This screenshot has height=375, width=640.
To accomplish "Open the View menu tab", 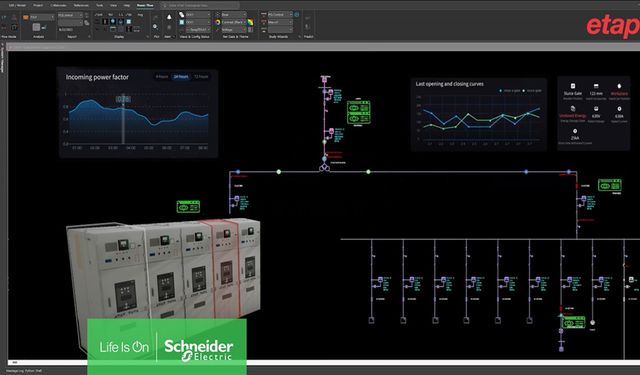I will [x=113, y=5].
